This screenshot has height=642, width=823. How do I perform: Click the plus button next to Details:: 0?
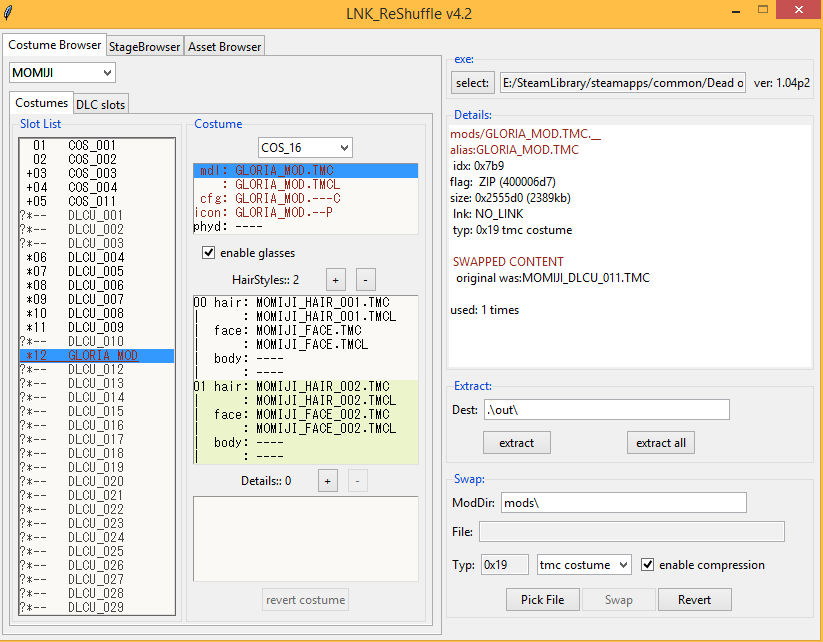(327, 481)
